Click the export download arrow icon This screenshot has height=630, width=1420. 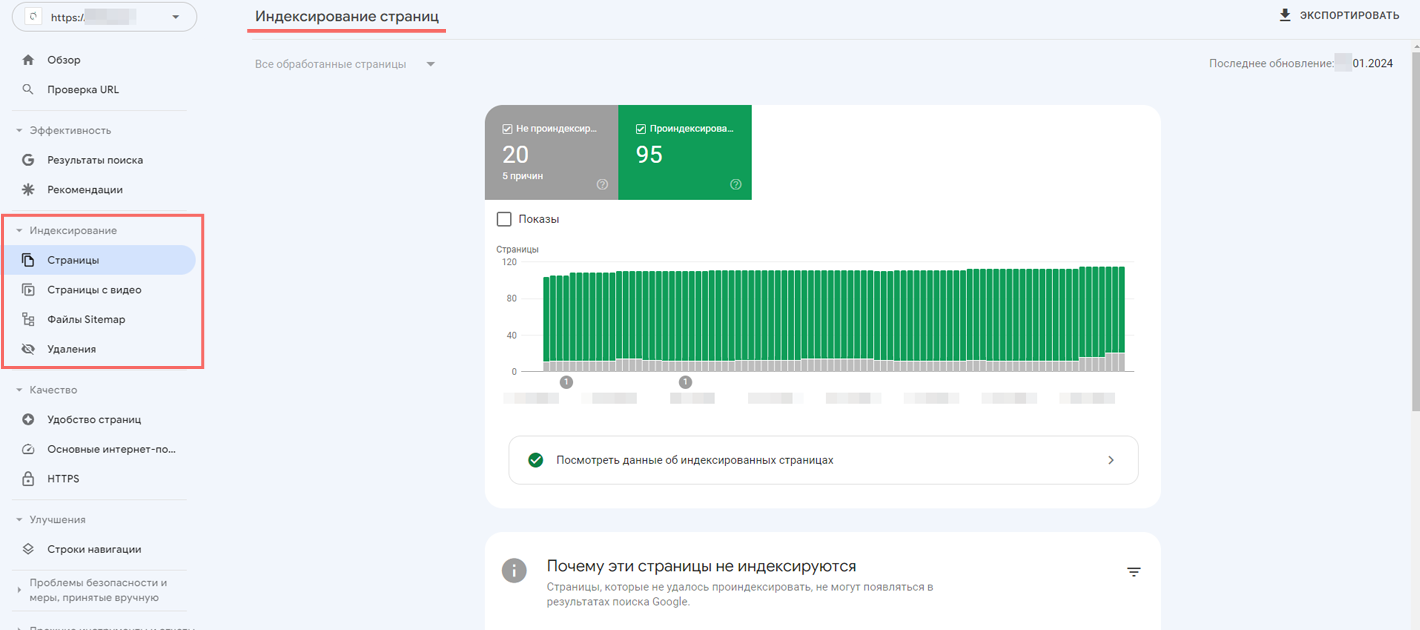(1285, 15)
